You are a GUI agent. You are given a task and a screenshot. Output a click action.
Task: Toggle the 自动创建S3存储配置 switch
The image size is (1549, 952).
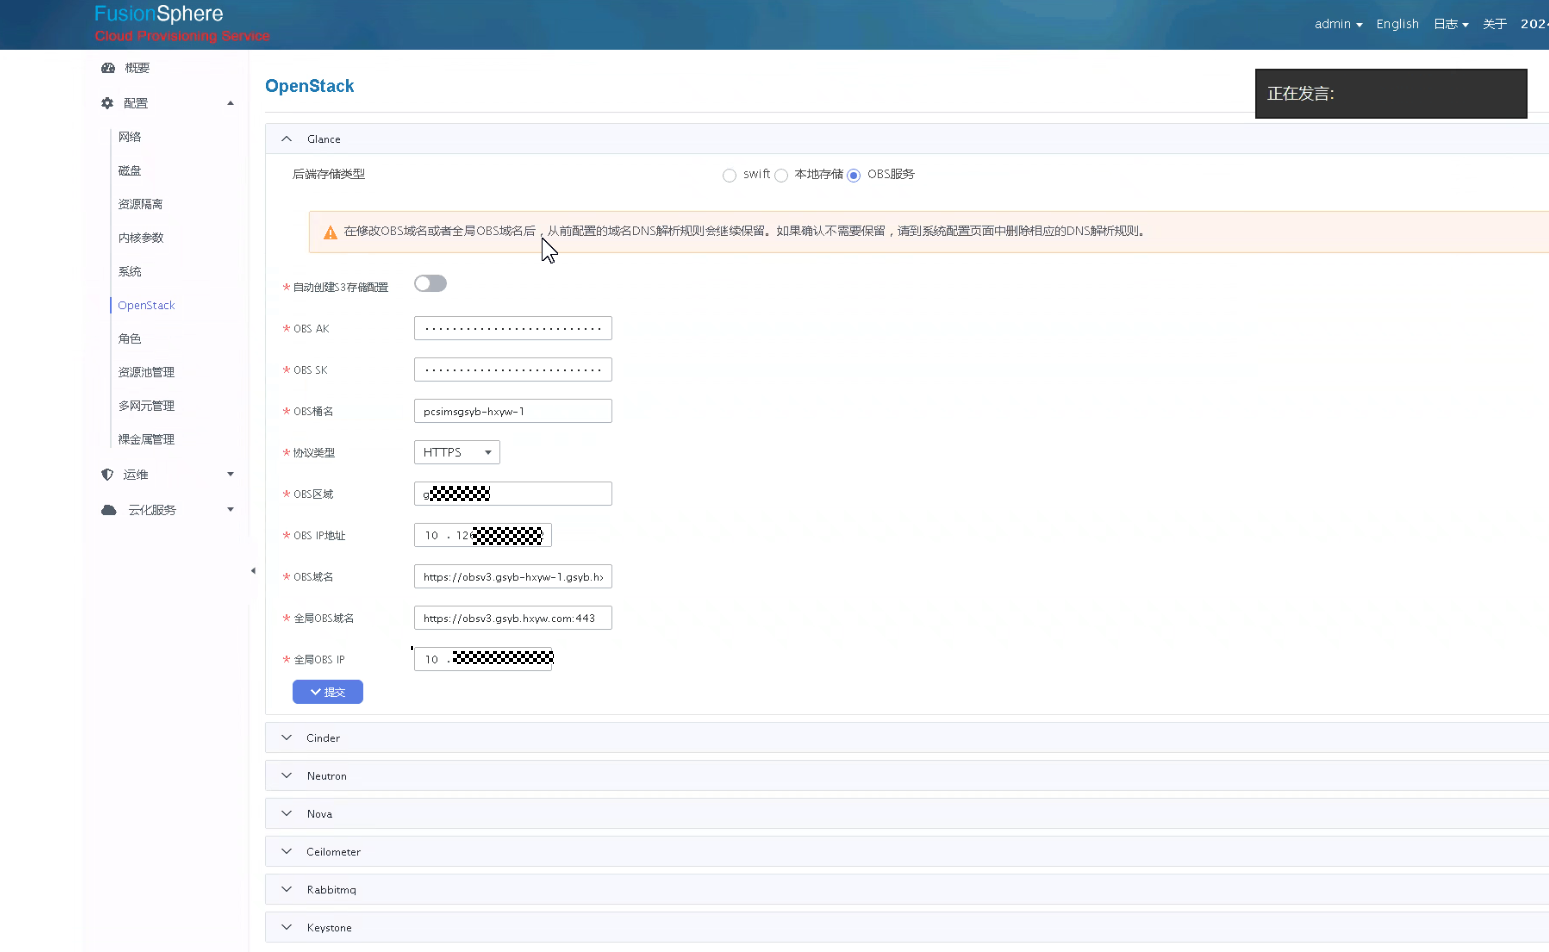(x=430, y=284)
